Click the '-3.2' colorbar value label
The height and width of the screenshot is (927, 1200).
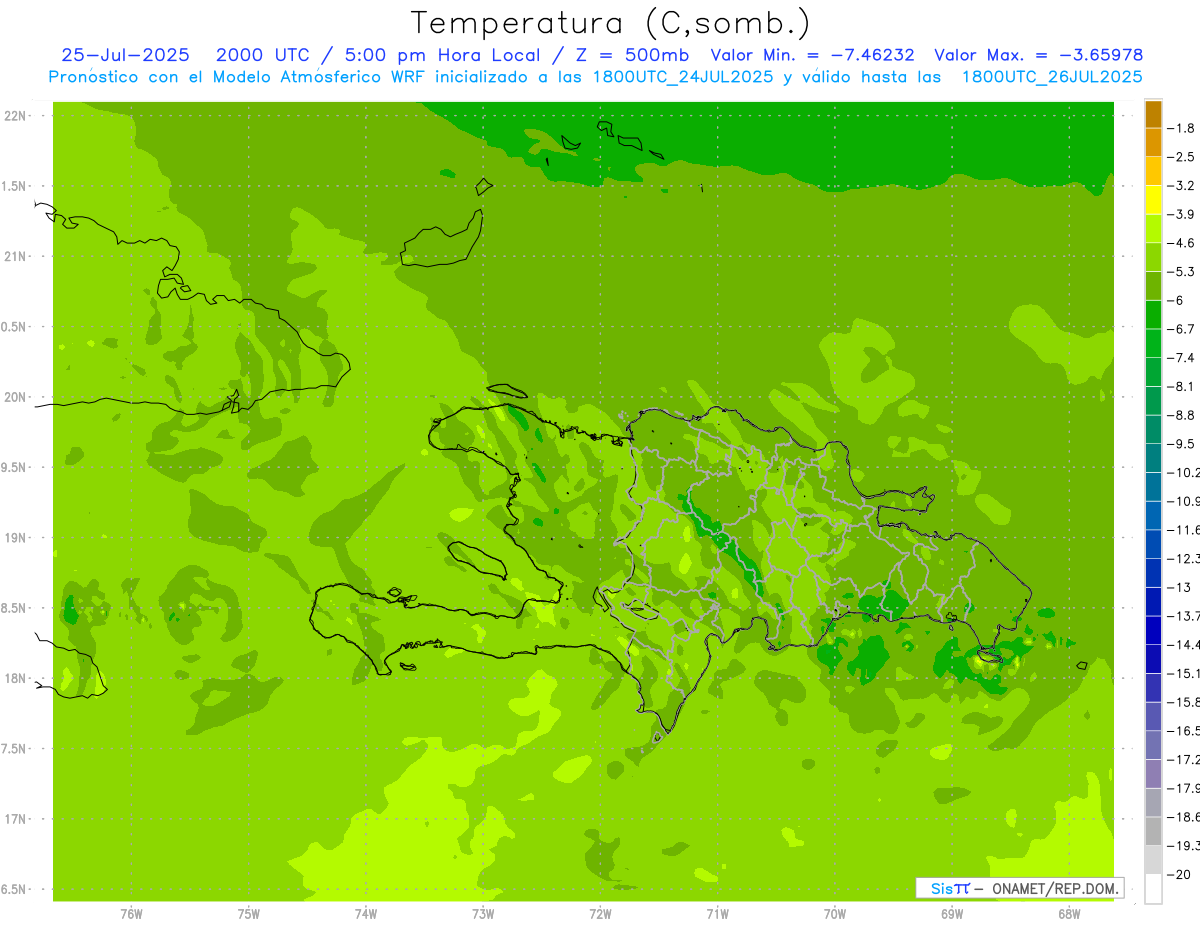pos(1181,186)
